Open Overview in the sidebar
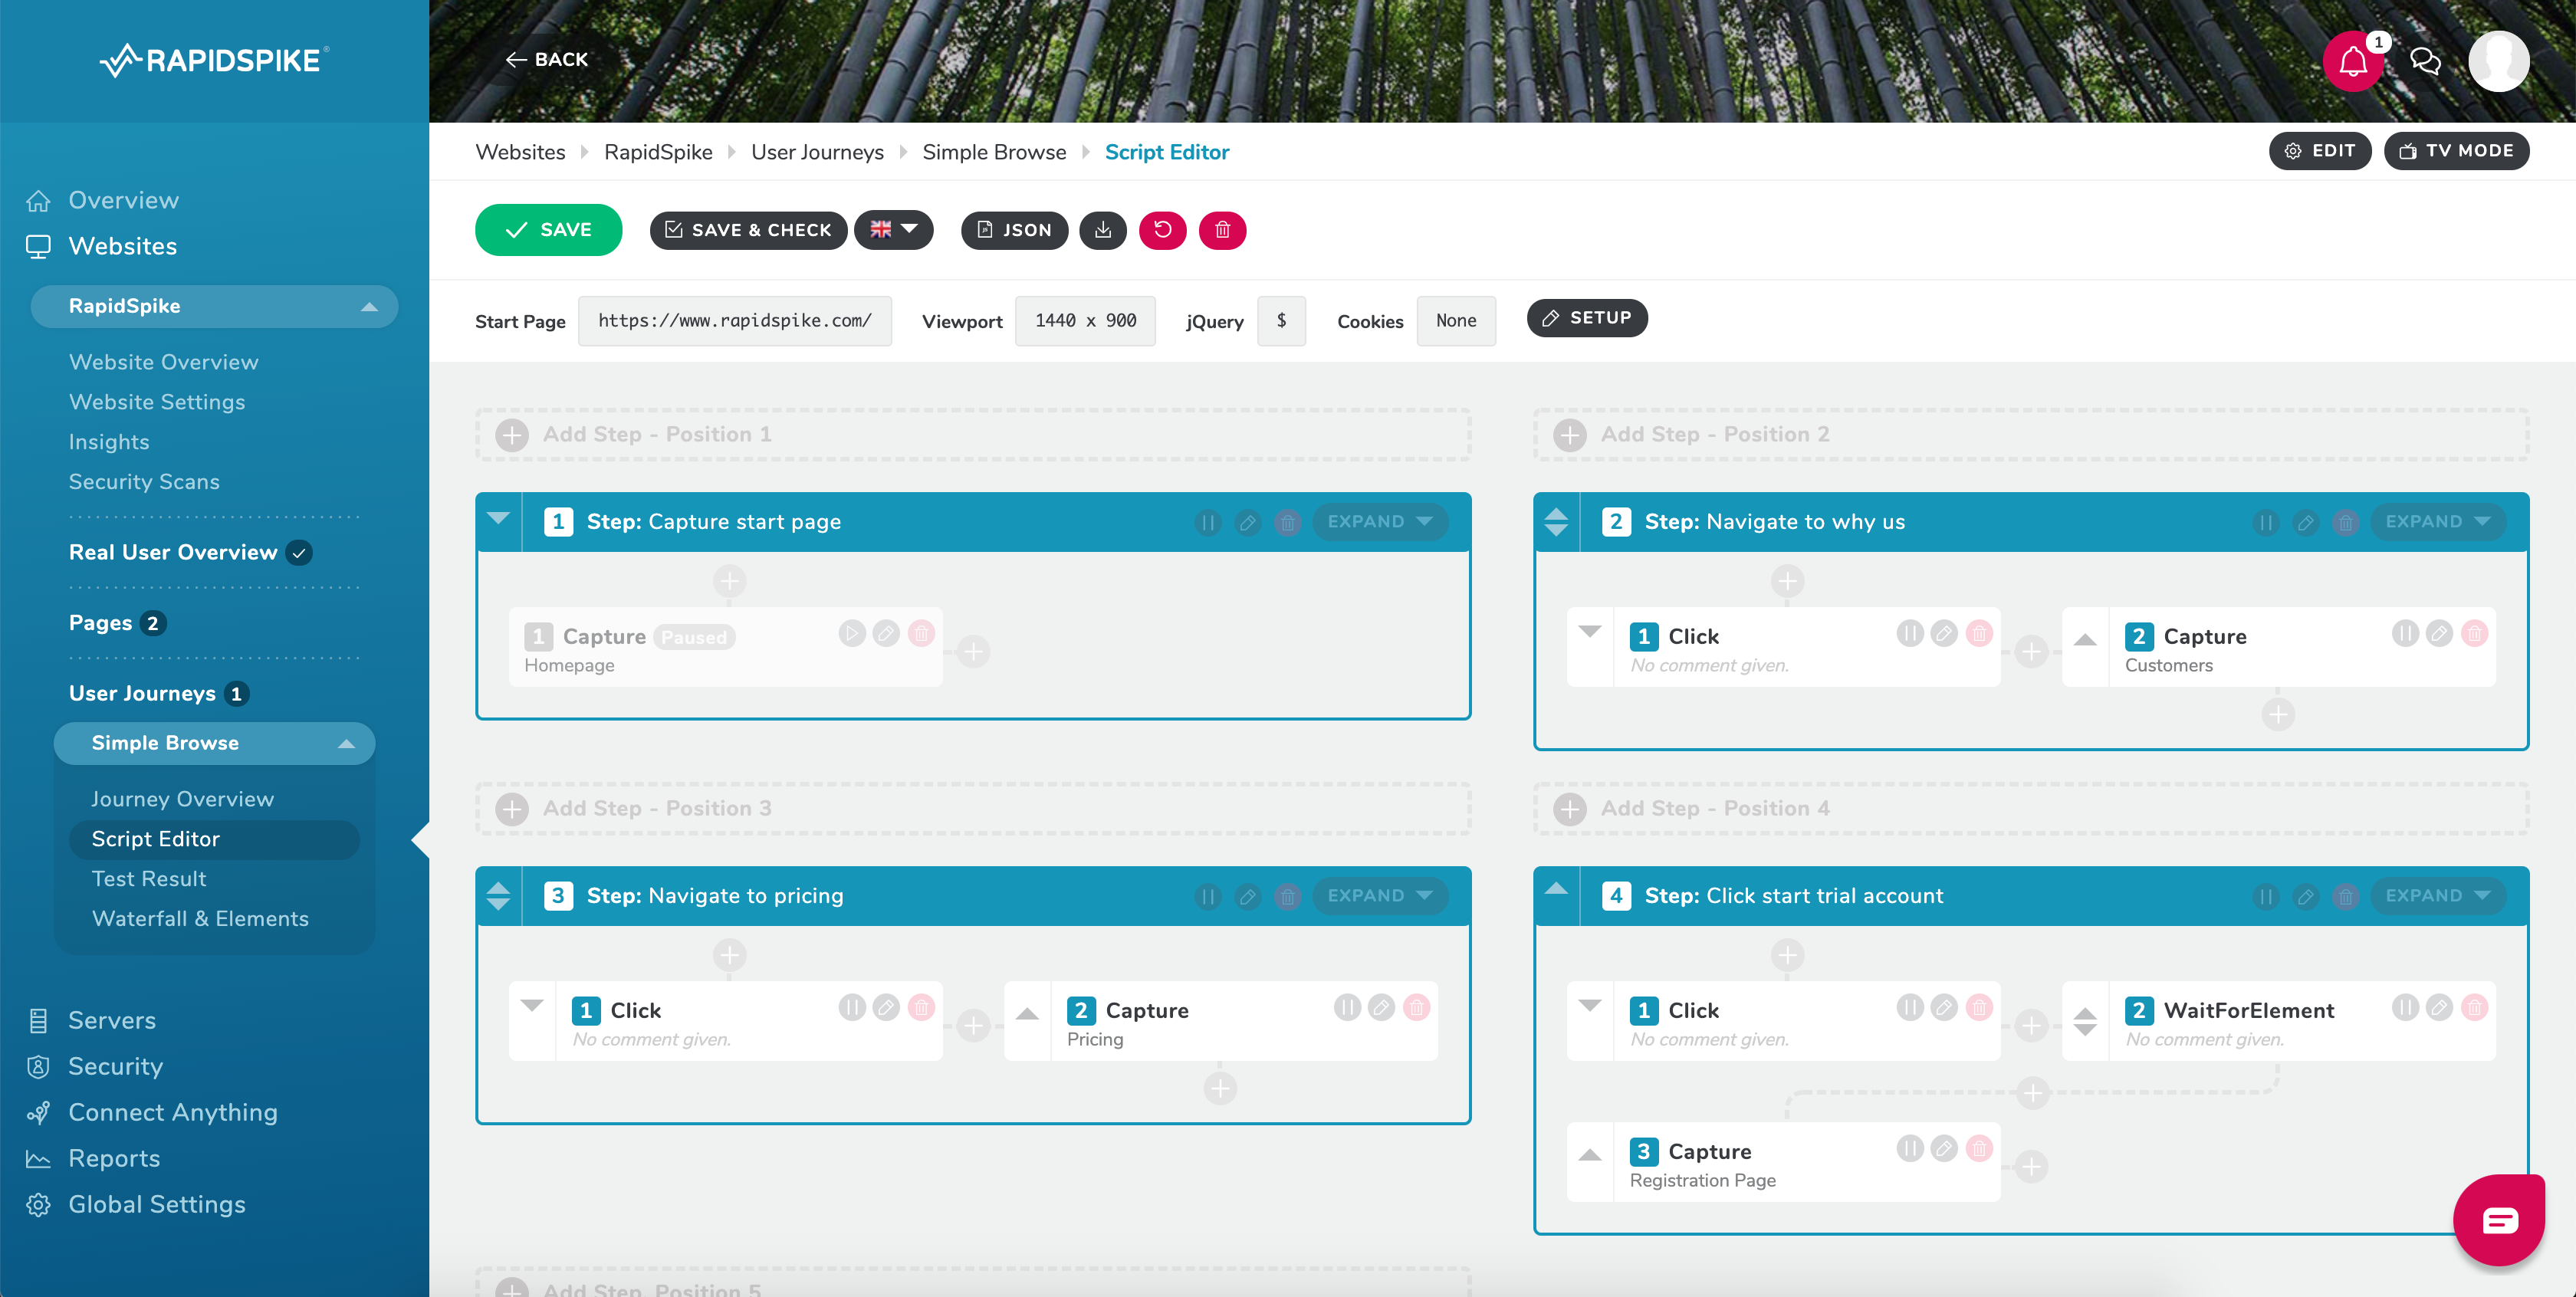This screenshot has height=1297, width=2576. (123, 200)
